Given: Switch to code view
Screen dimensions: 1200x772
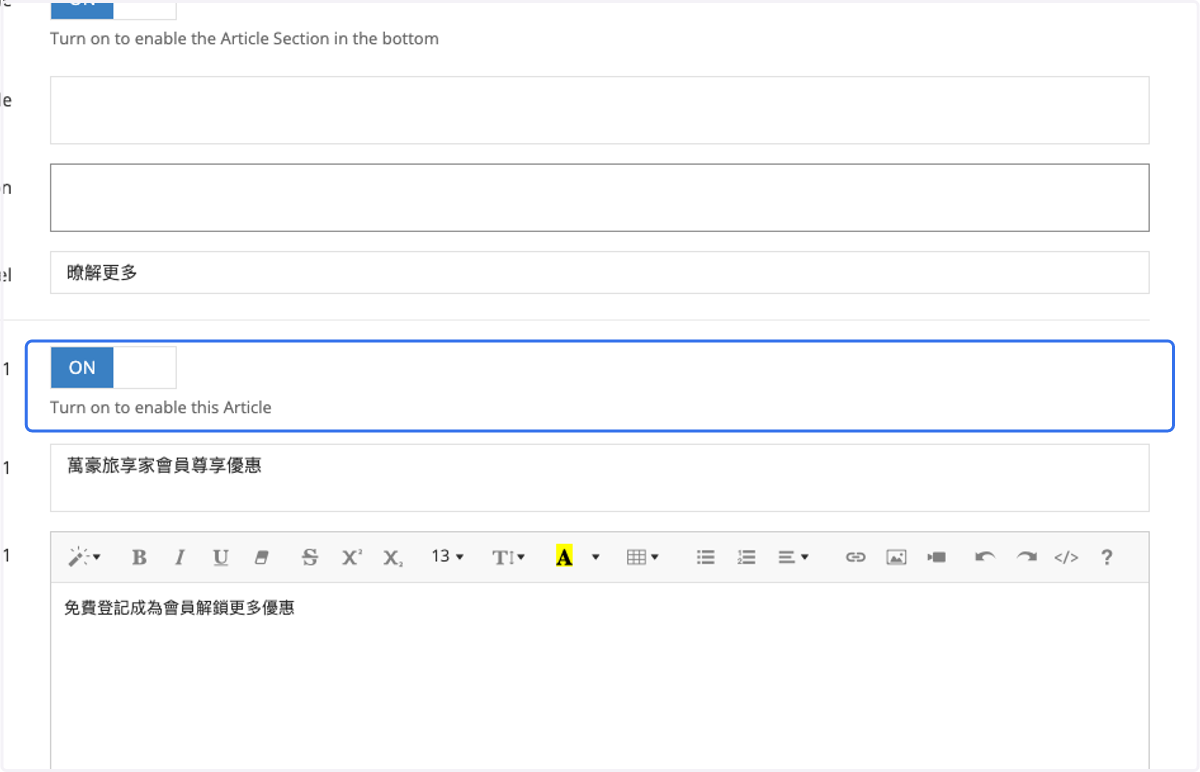Looking at the screenshot, I should pyautogui.click(x=1066, y=557).
